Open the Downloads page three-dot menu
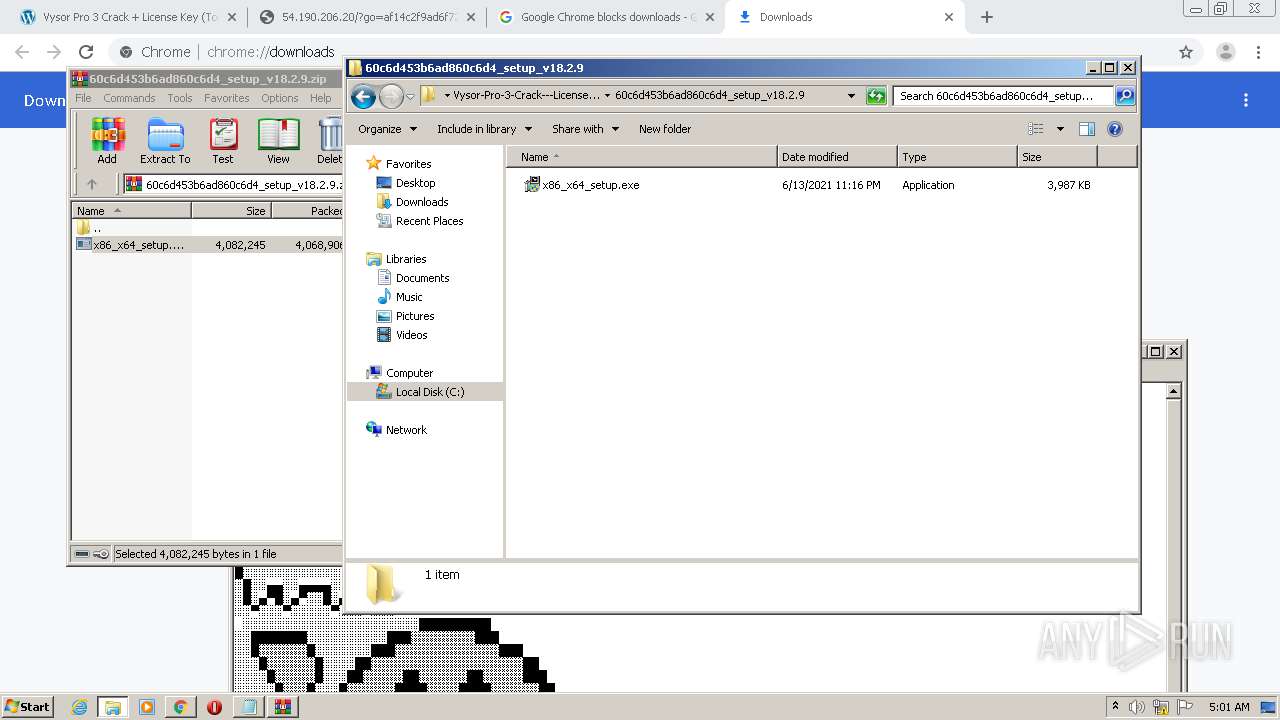 coord(1246,100)
